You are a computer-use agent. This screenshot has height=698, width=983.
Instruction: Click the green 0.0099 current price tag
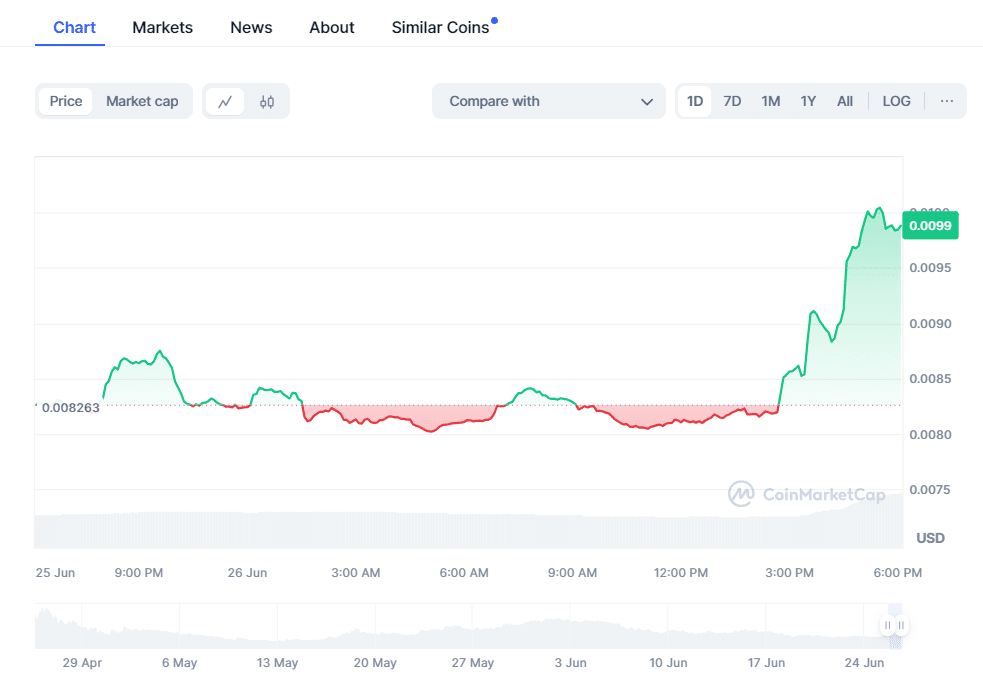(x=930, y=226)
